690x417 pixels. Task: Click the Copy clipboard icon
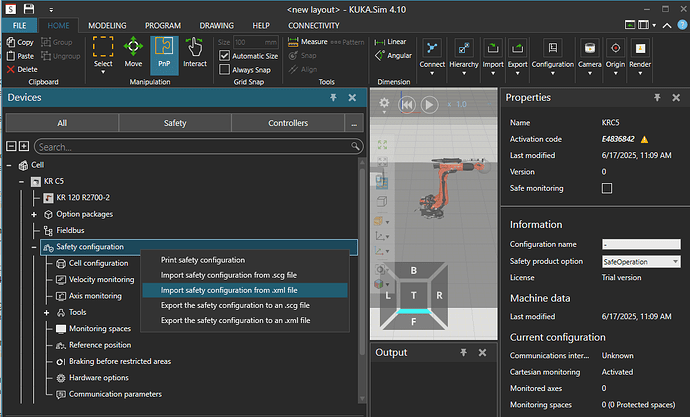pyautogui.click(x=11, y=42)
